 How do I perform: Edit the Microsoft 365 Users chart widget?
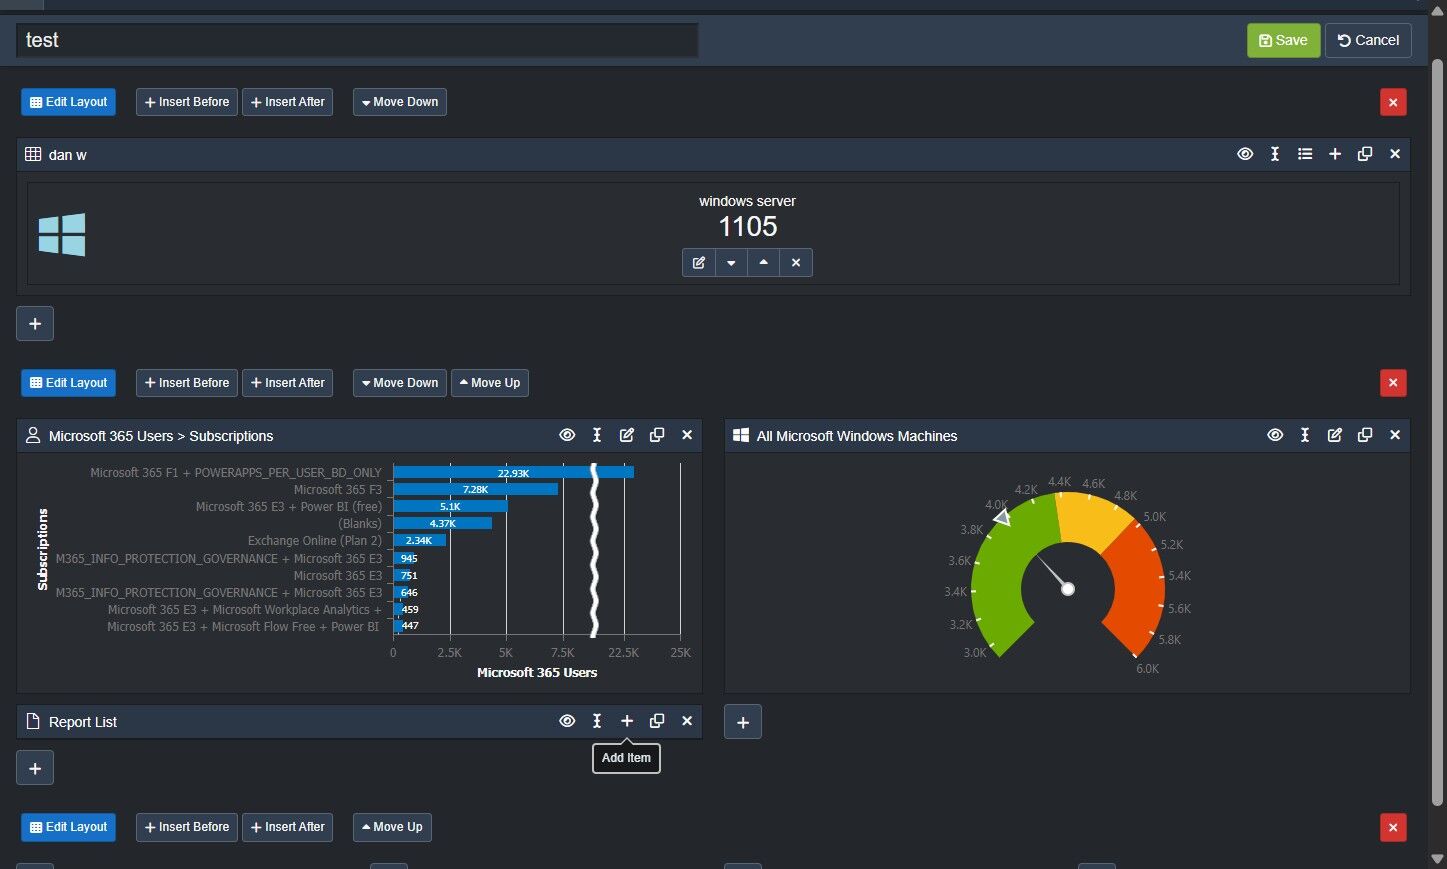pyautogui.click(x=627, y=435)
